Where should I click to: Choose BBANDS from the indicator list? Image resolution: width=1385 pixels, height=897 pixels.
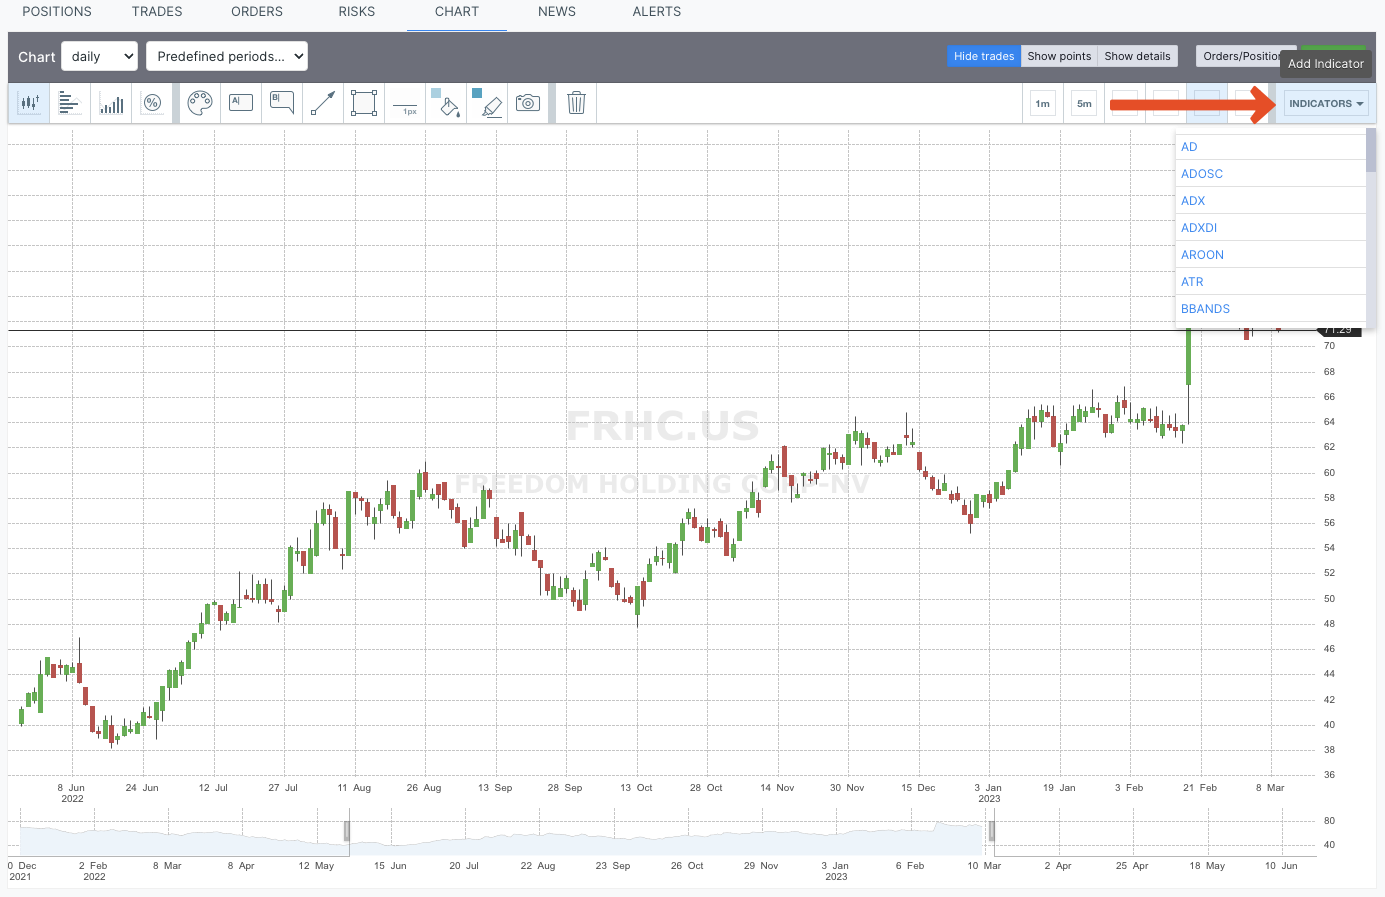coord(1205,309)
